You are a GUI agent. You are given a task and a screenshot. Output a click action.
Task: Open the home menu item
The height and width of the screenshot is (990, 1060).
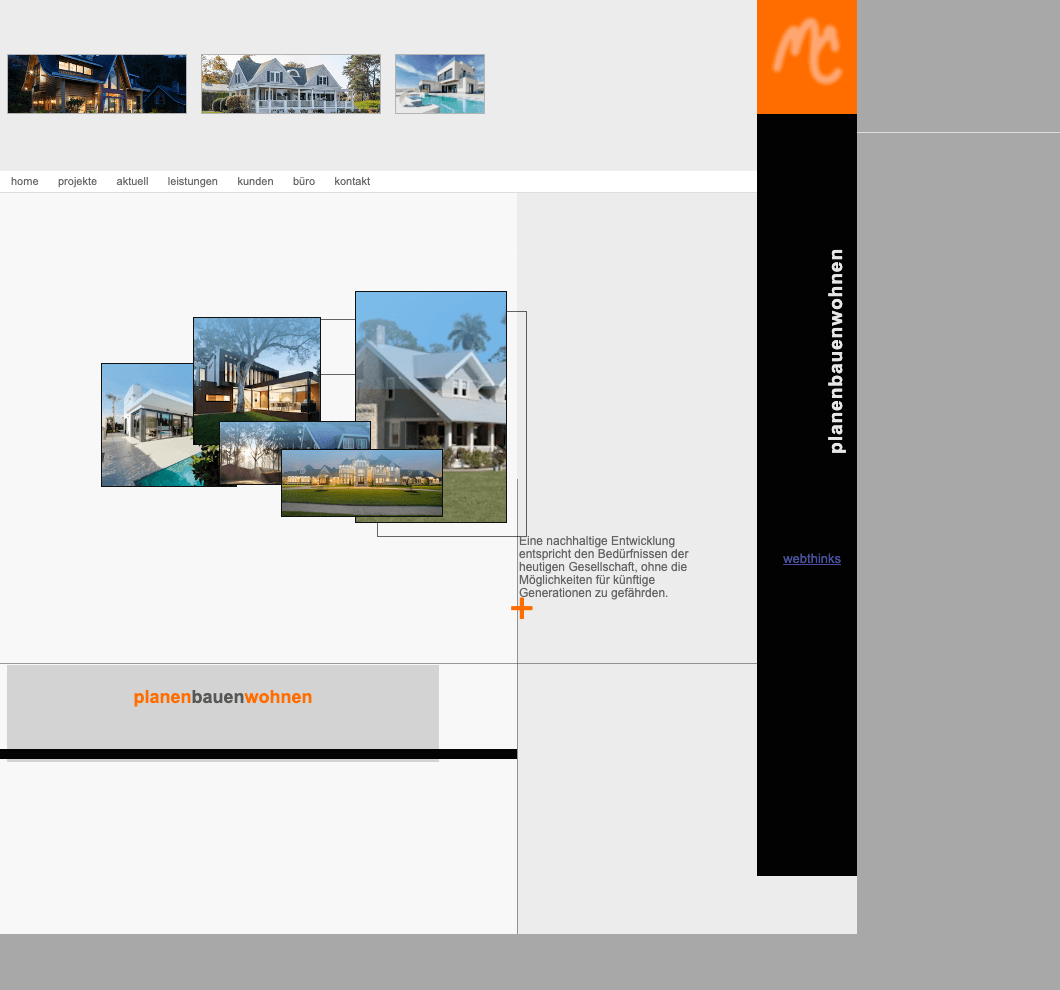[x=25, y=181]
